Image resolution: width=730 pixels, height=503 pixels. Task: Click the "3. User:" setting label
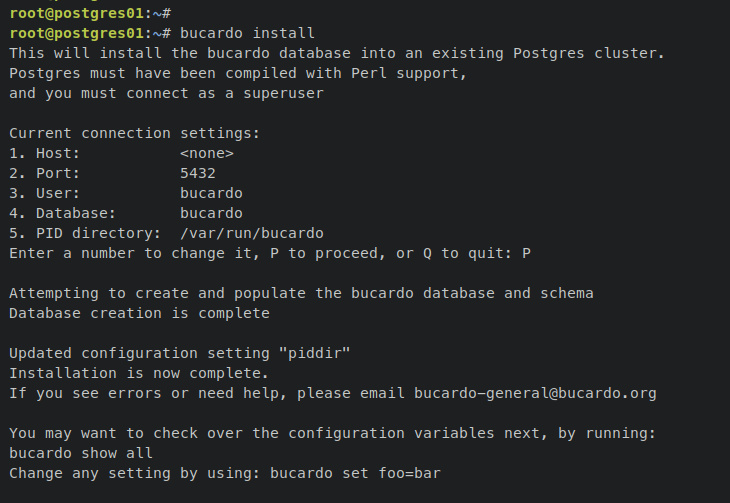45,193
